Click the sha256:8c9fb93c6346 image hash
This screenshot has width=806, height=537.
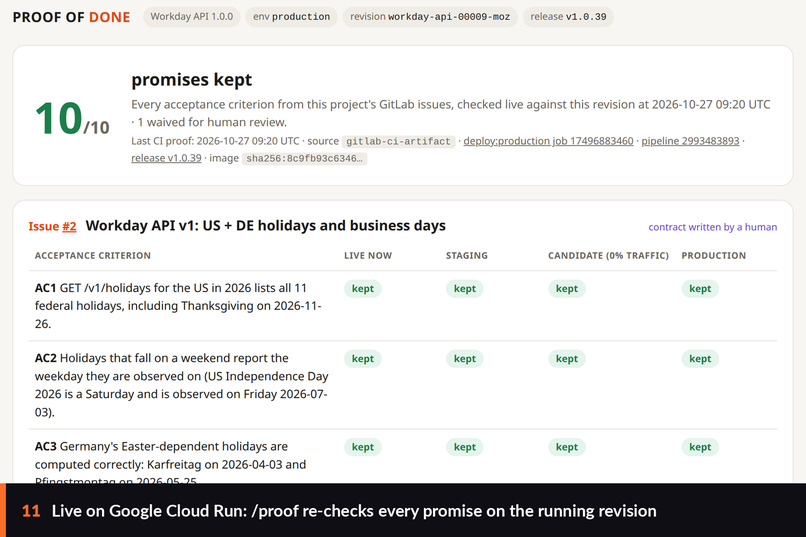pyautogui.click(x=304, y=158)
